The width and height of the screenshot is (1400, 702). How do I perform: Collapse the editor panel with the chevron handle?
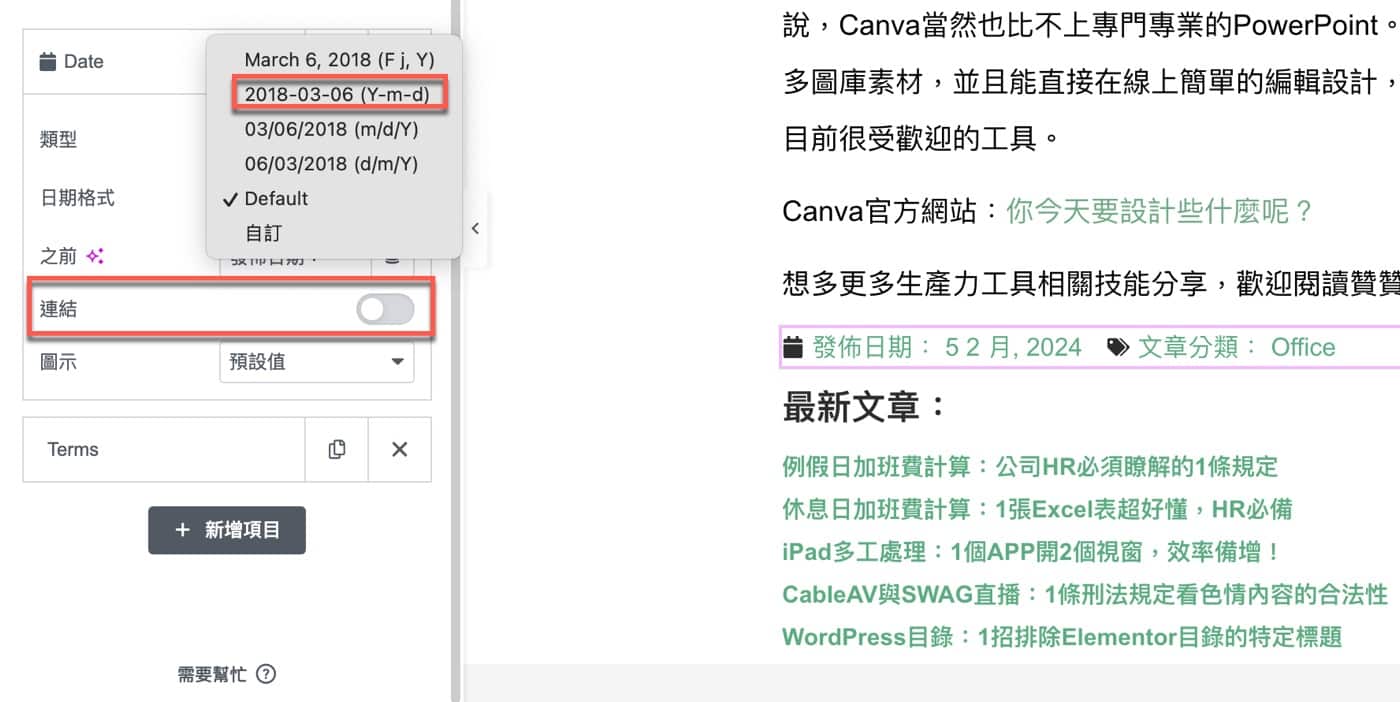coord(475,228)
